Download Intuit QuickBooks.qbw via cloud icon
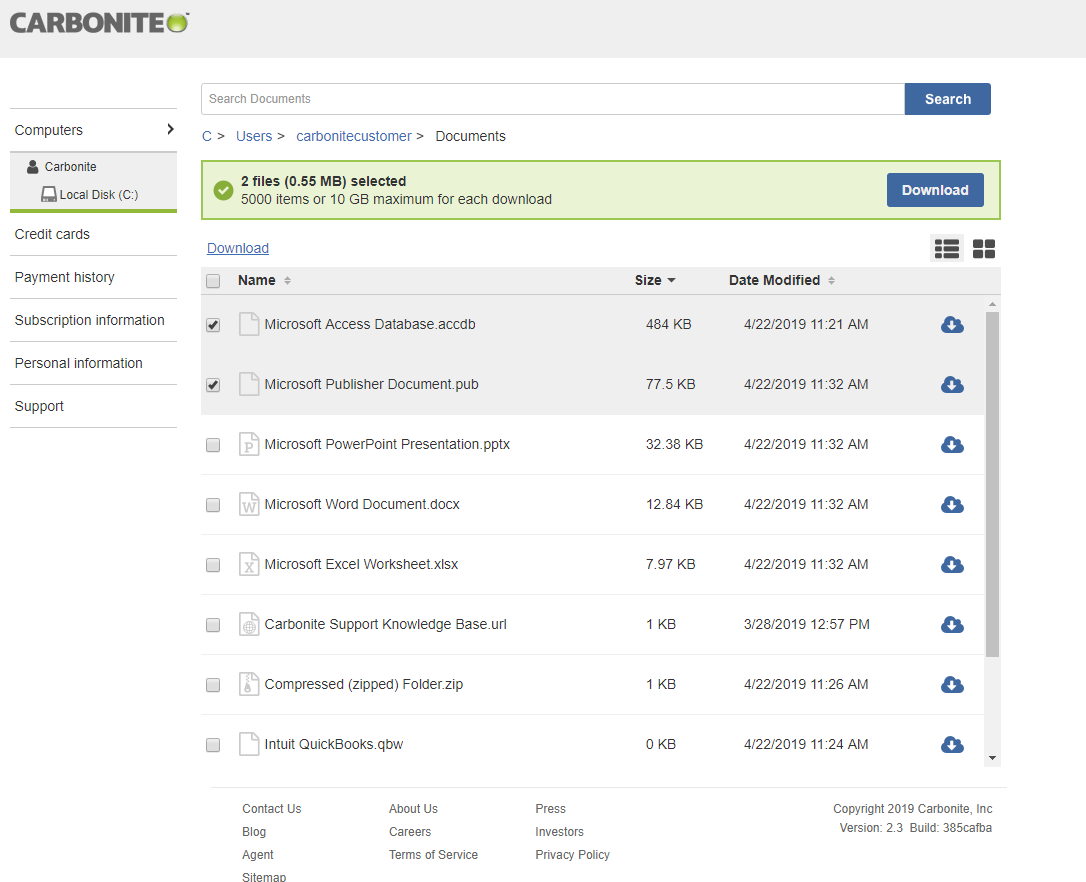The image size is (1086, 882). tap(952, 744)
